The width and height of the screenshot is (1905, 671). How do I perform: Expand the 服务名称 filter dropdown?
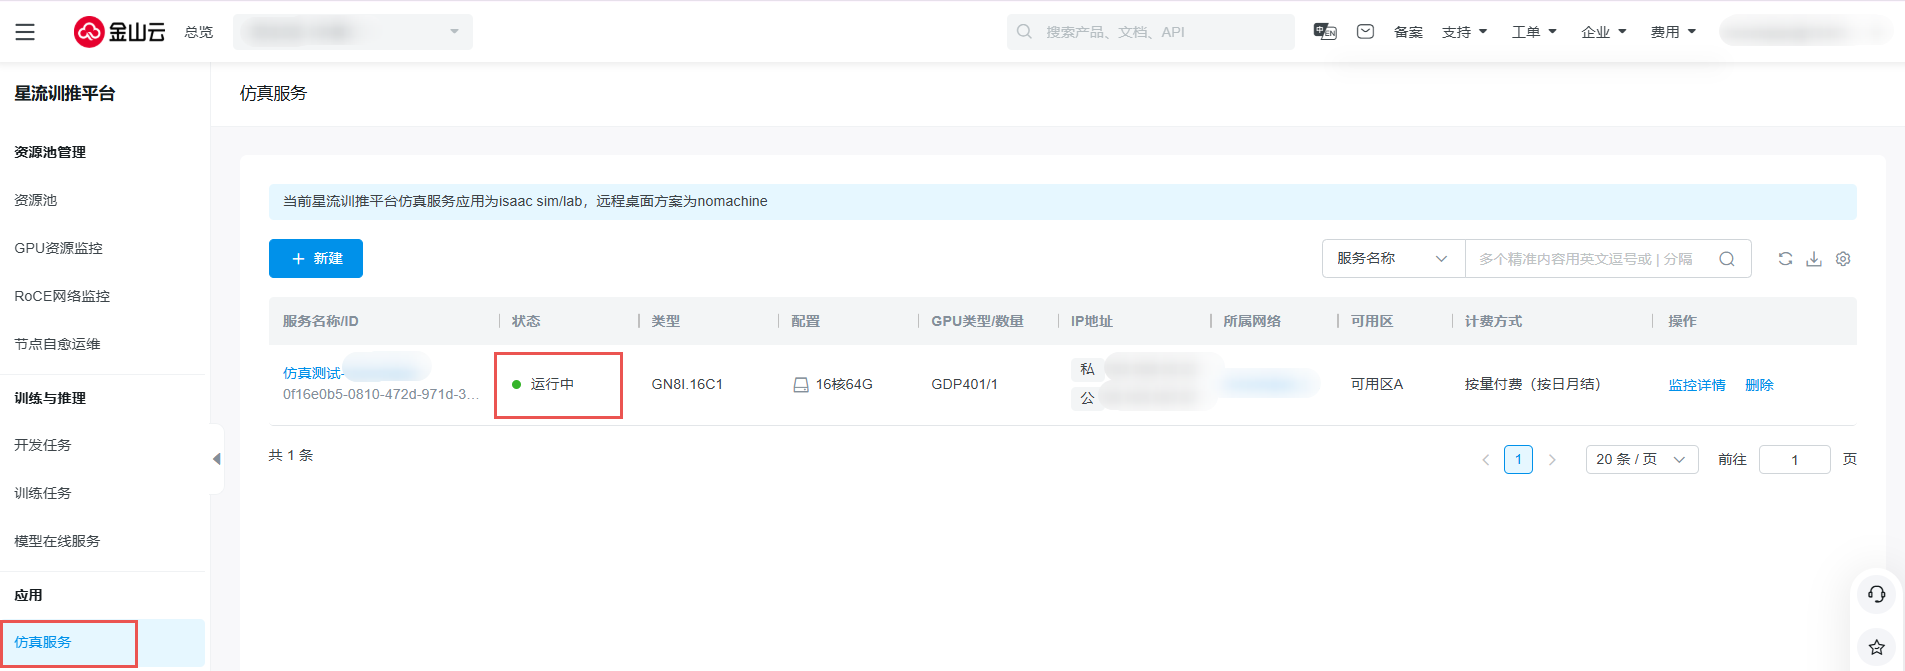coord(1392,259)
